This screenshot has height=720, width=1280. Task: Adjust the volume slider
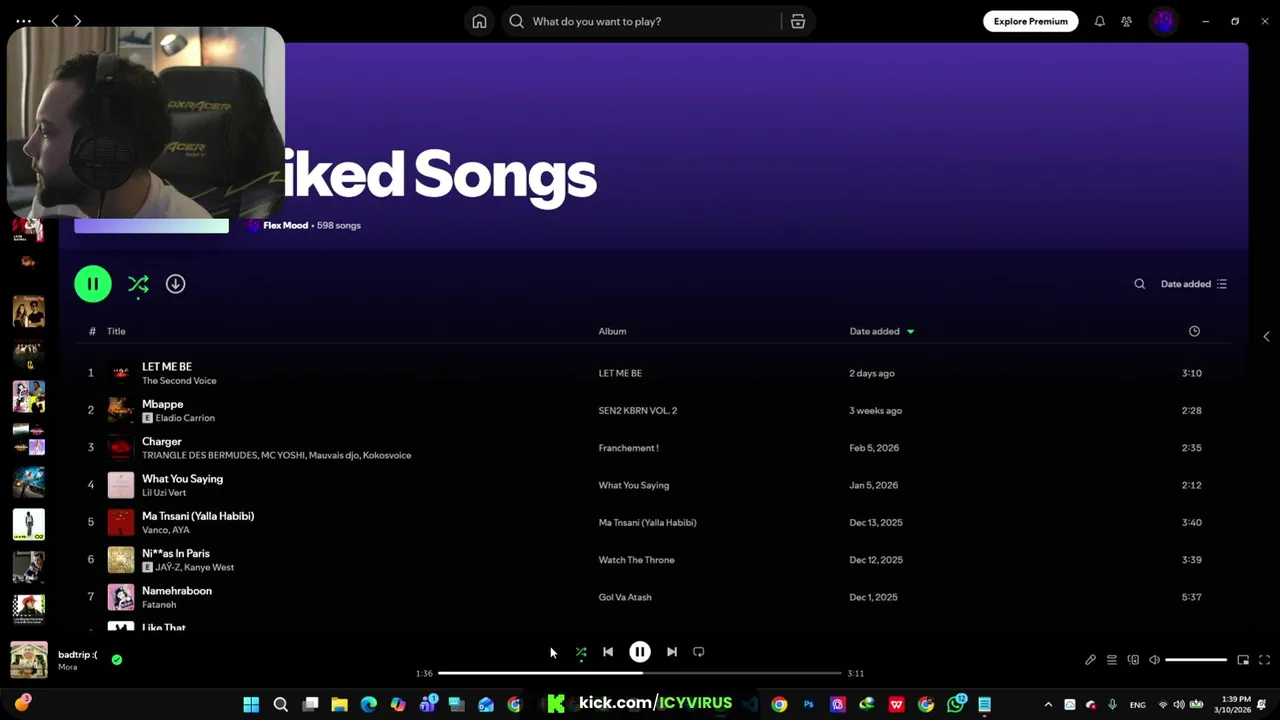tap(1196, 660)
